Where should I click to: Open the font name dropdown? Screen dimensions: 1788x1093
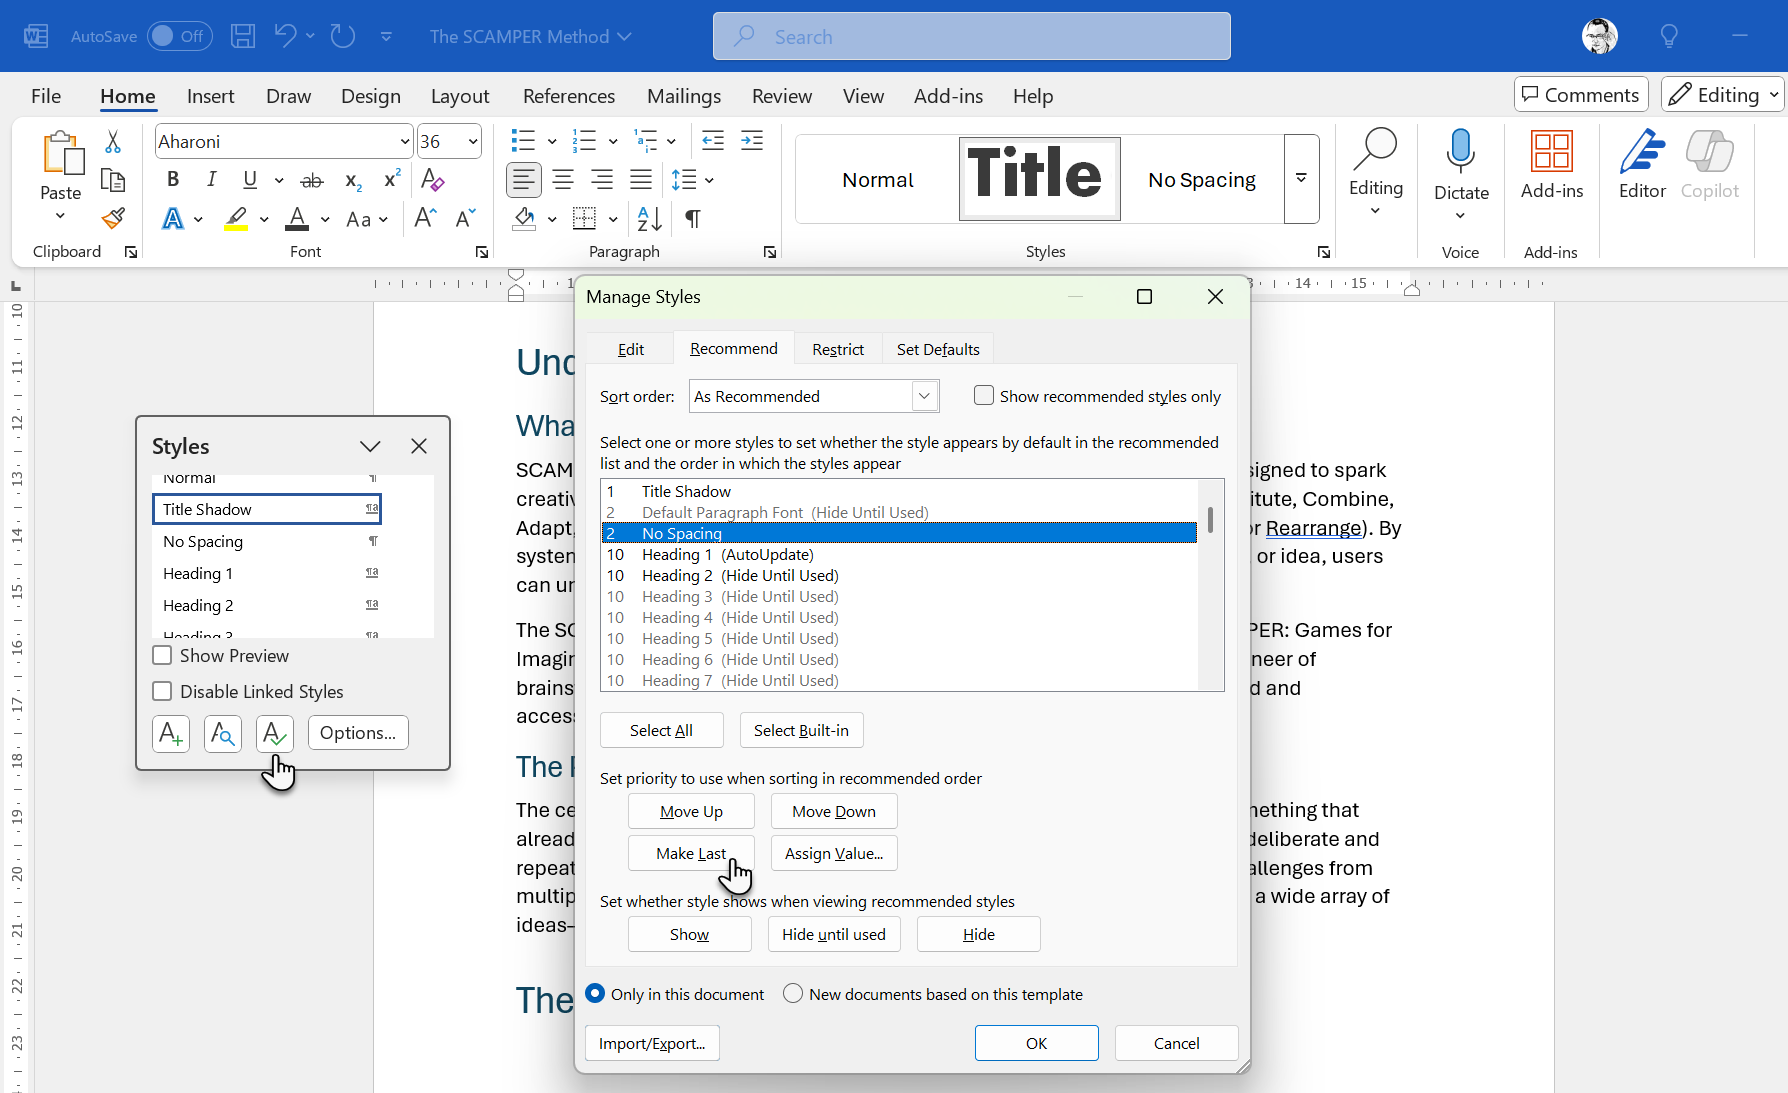(x=404, y=142)
